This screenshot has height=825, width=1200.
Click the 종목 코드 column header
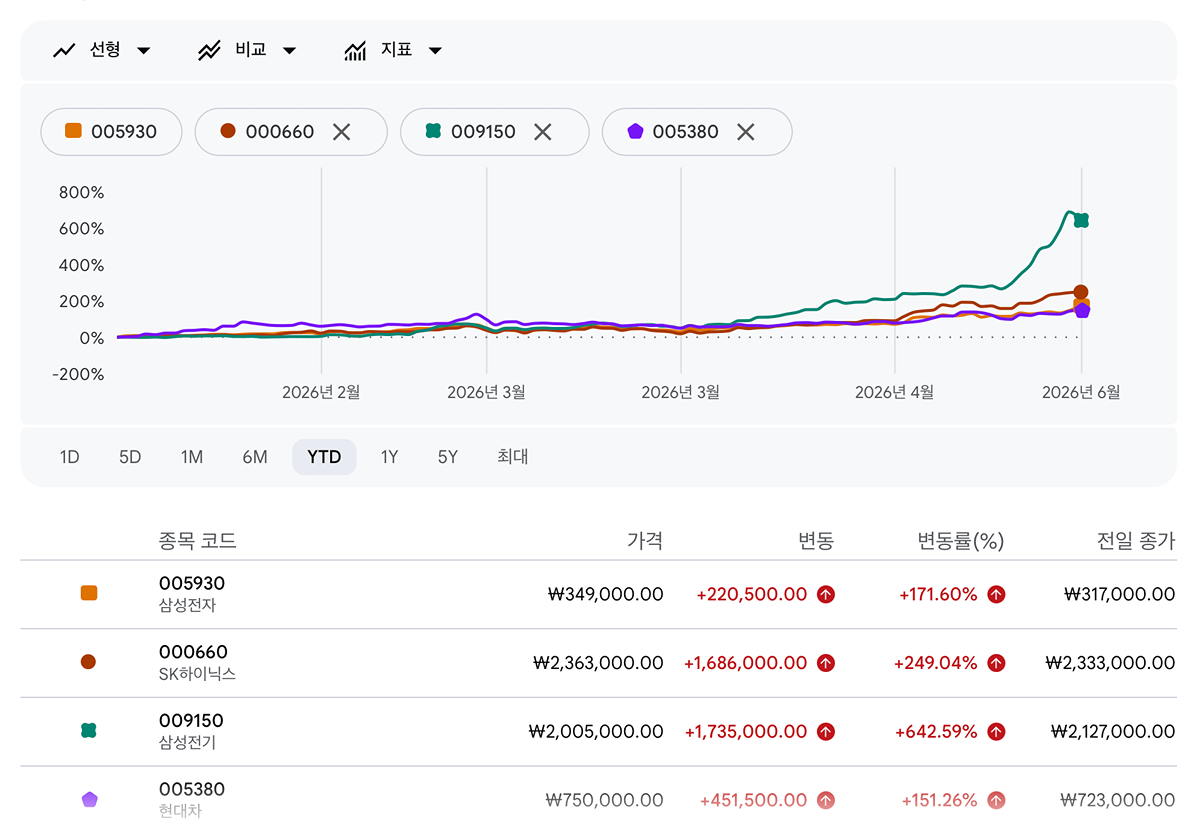(197, 541)
